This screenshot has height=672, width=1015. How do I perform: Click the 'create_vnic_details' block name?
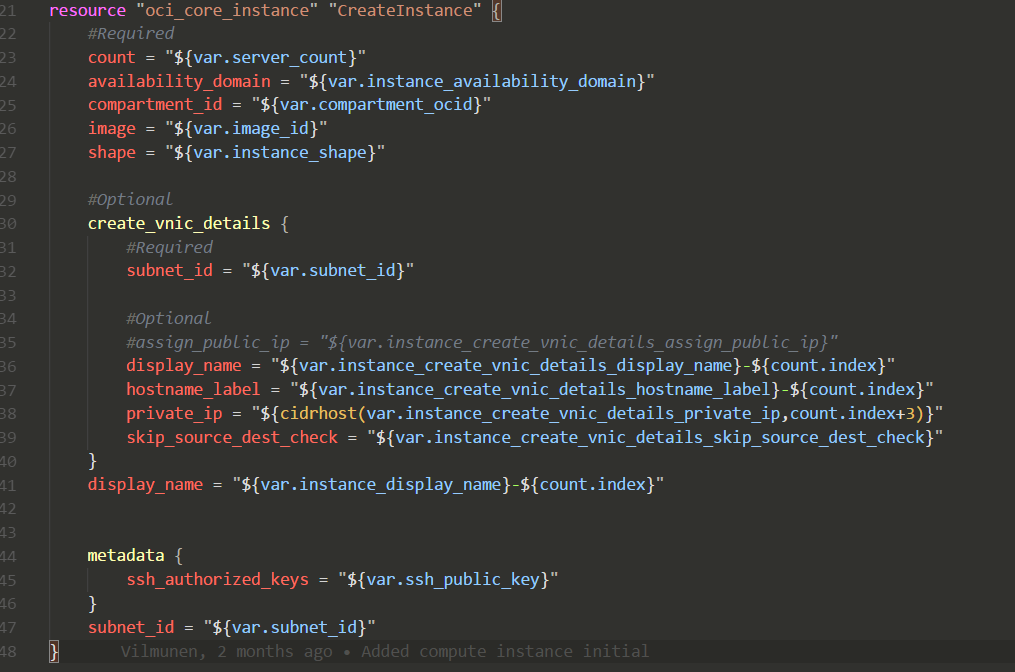(x=179, y=223)
